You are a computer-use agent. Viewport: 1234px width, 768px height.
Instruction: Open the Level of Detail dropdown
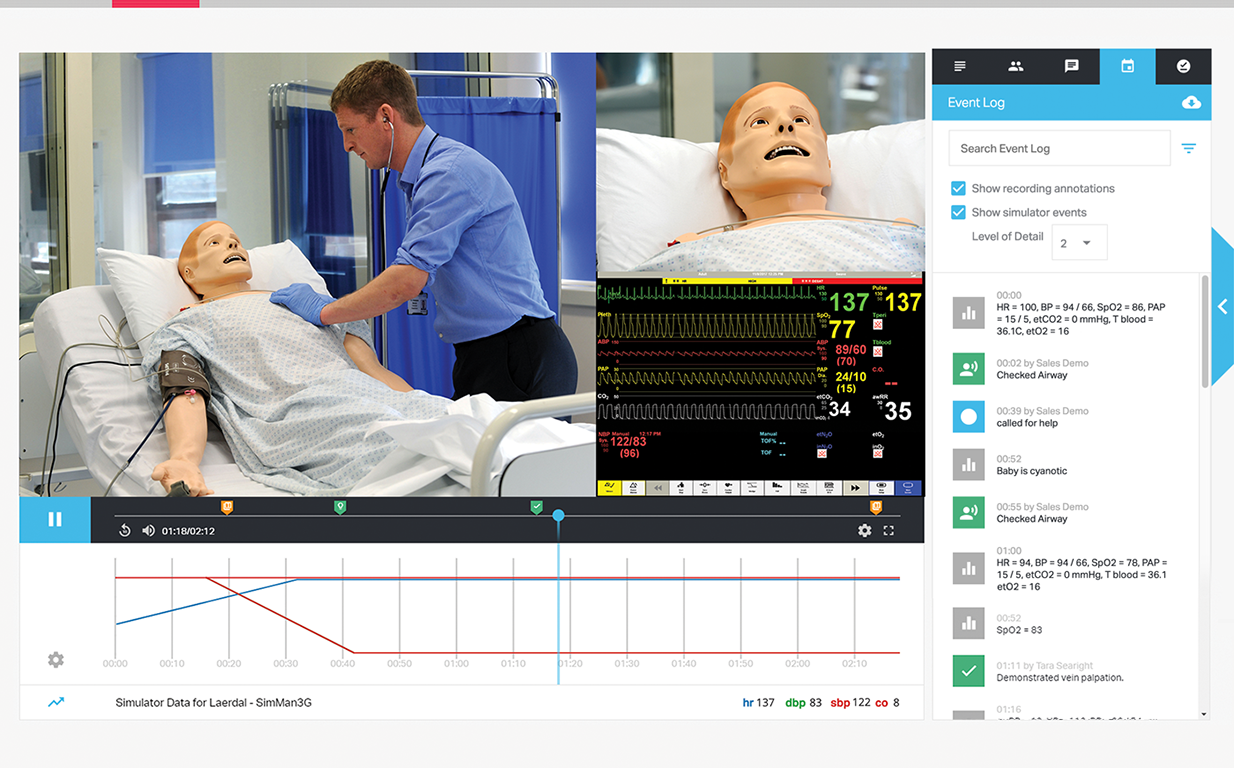(x=1079, y=242)
